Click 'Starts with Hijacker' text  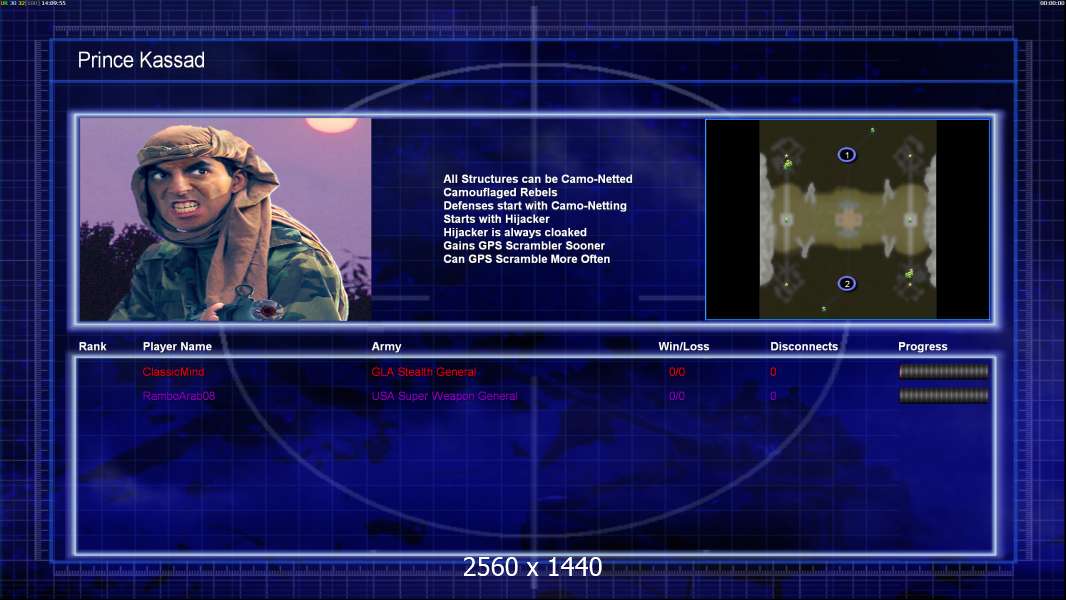click(x=496, y=219)
